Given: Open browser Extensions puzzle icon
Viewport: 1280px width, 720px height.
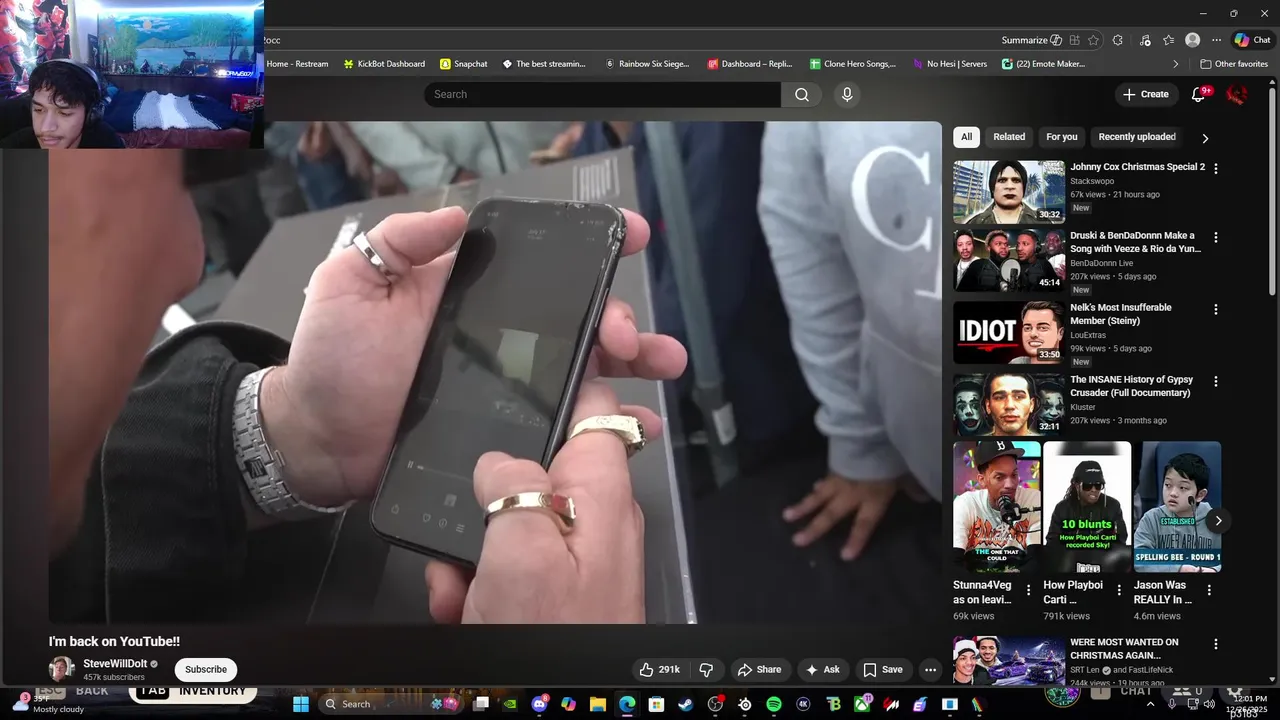Looking at the screenshot, I should [x=1118, y=40].
